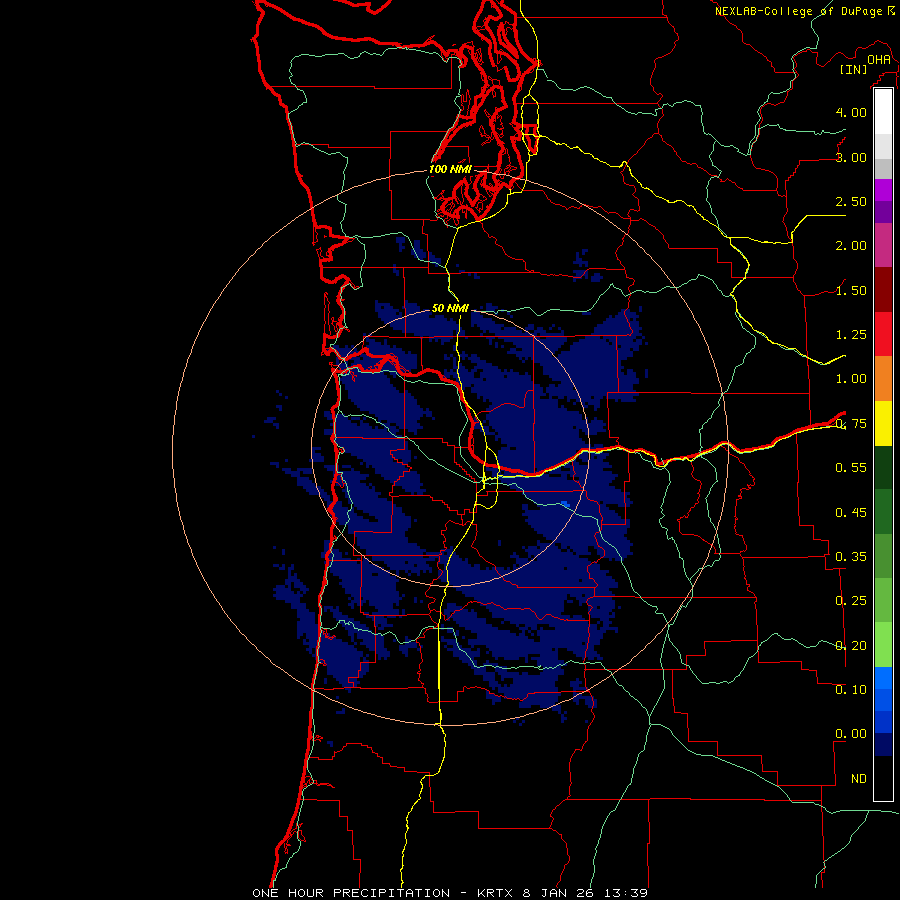Select the bright red 1.25 legend swatch
This screenshot has height=900, width=900.
883,334
